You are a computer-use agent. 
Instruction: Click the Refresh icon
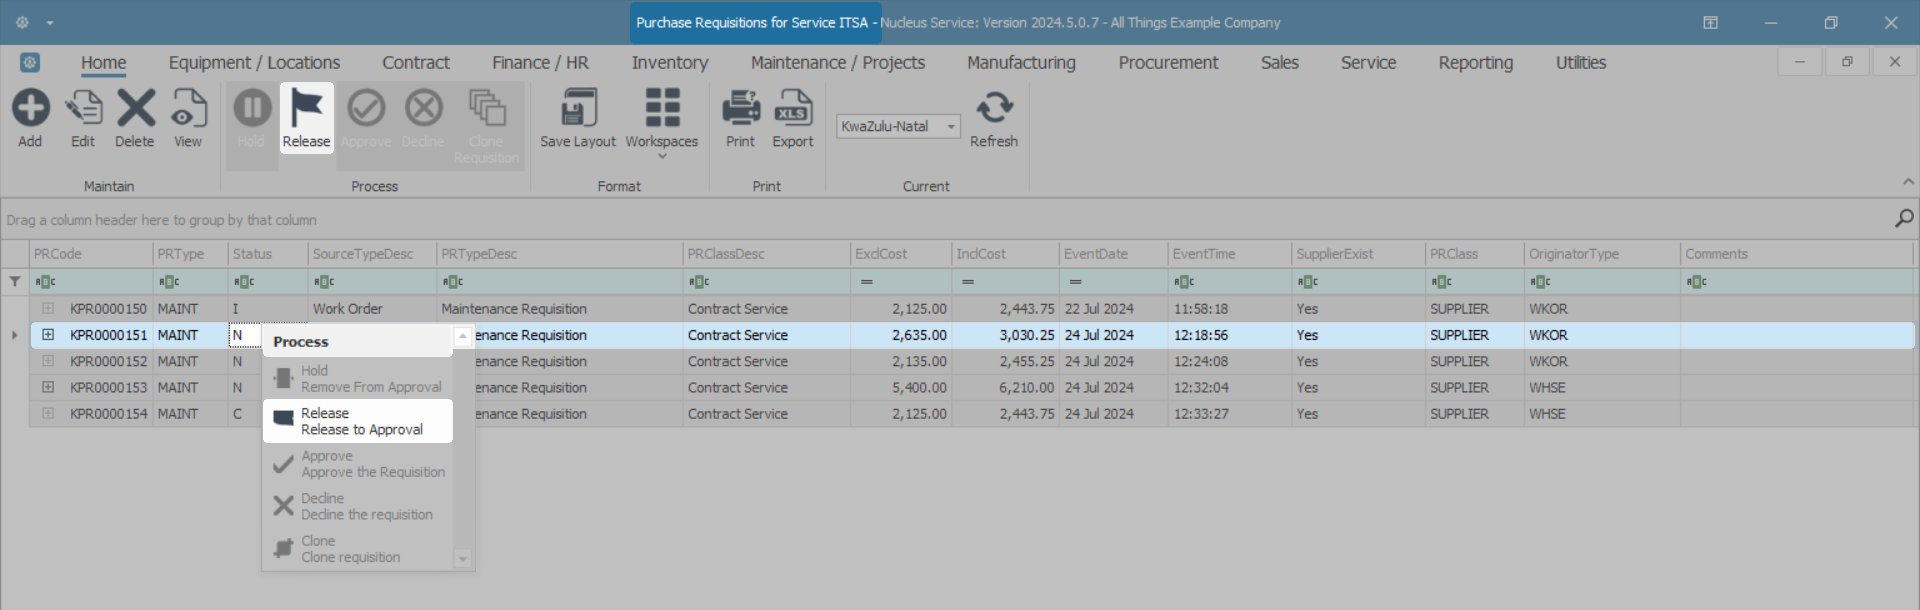[x=994, y=108]
